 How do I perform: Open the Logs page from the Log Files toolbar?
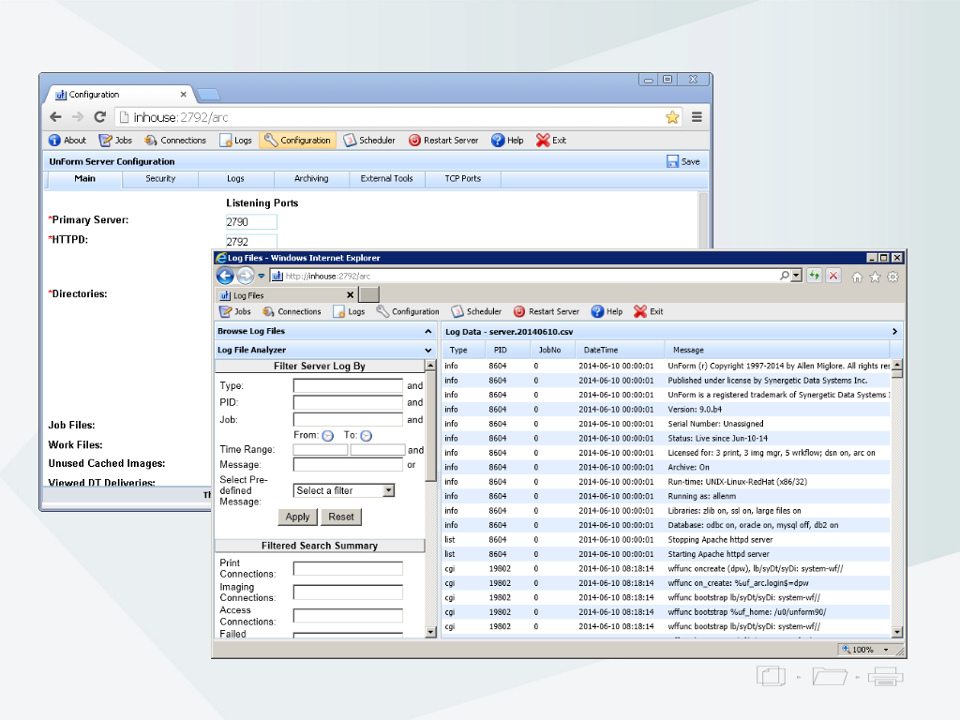click(x=348, y=311)
